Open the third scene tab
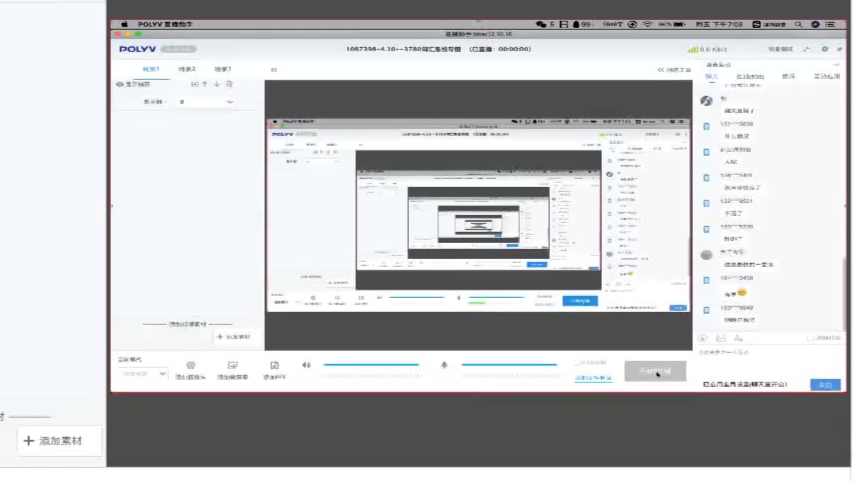Screen dimensions: 854x481 pos(223,69)
